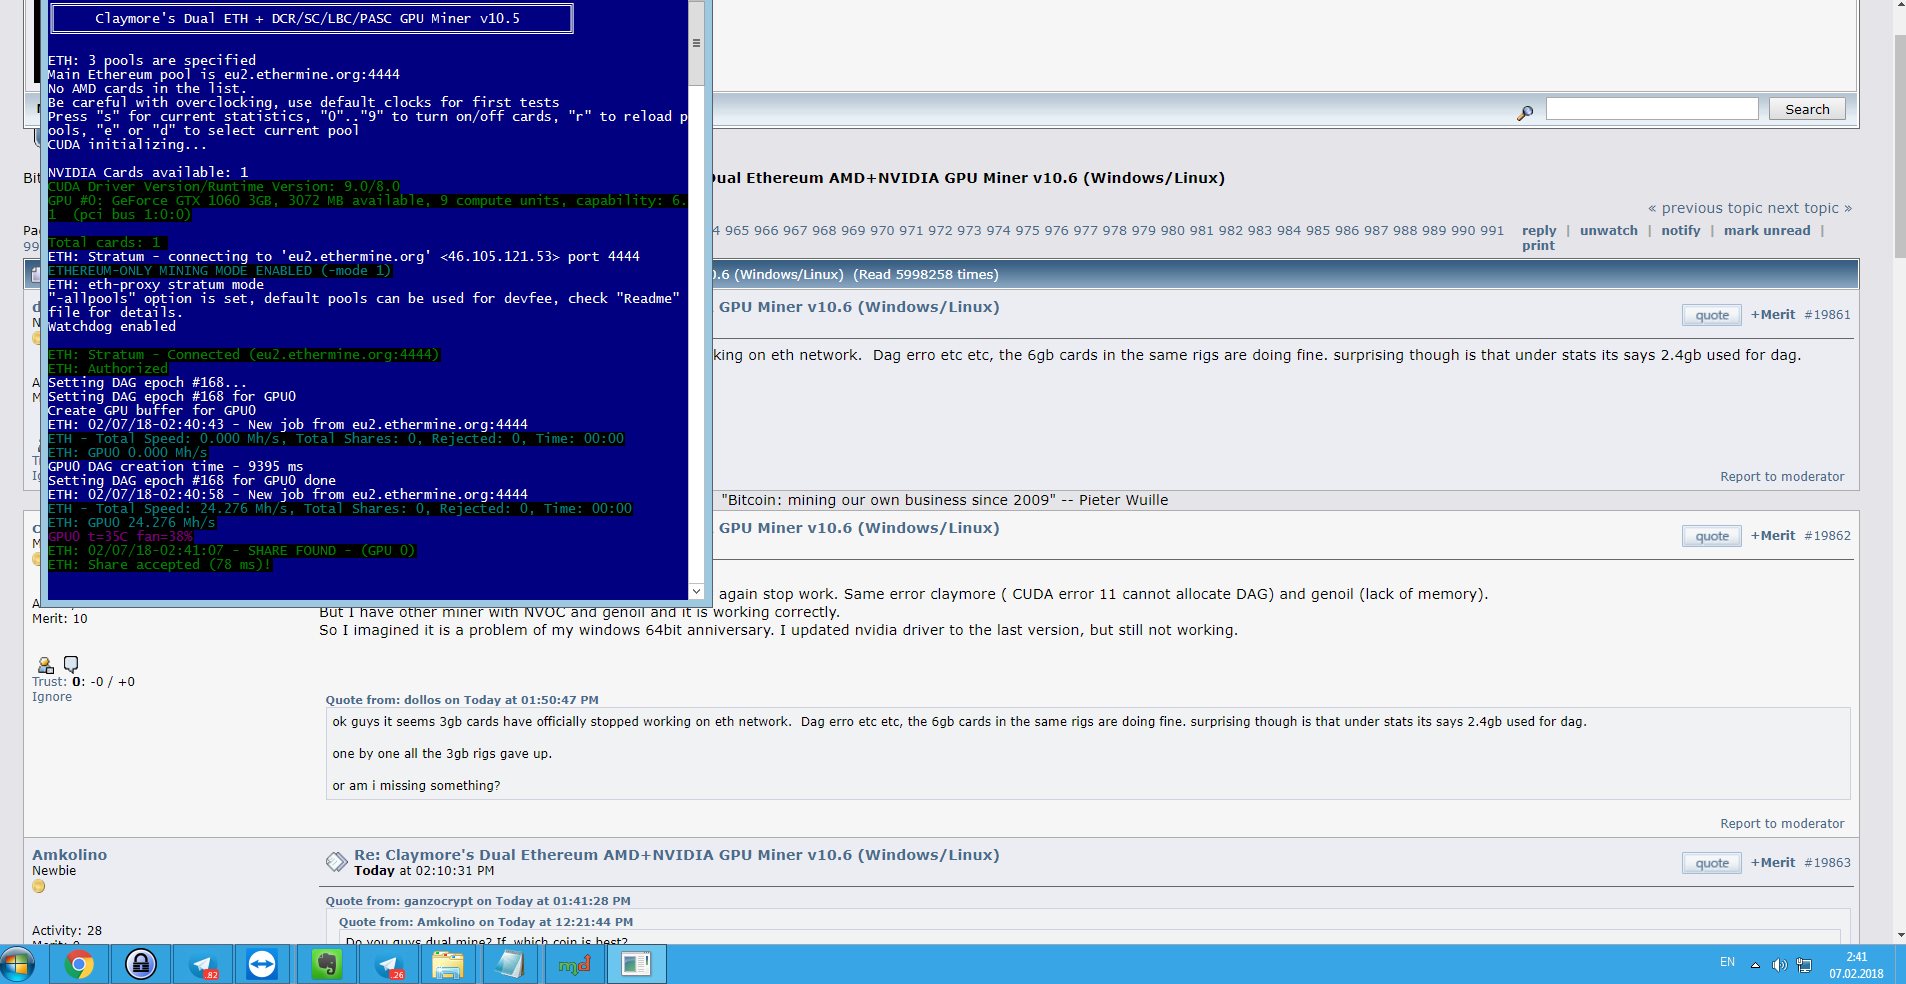Click Amkolino's gold rank coin
The height and width of the screenshot is (984, 1906).
coord(39,886)
